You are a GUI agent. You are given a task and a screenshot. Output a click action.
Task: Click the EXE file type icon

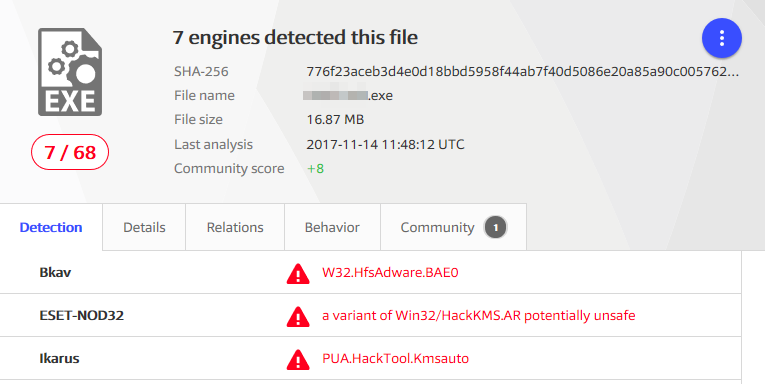click(70, 72)
